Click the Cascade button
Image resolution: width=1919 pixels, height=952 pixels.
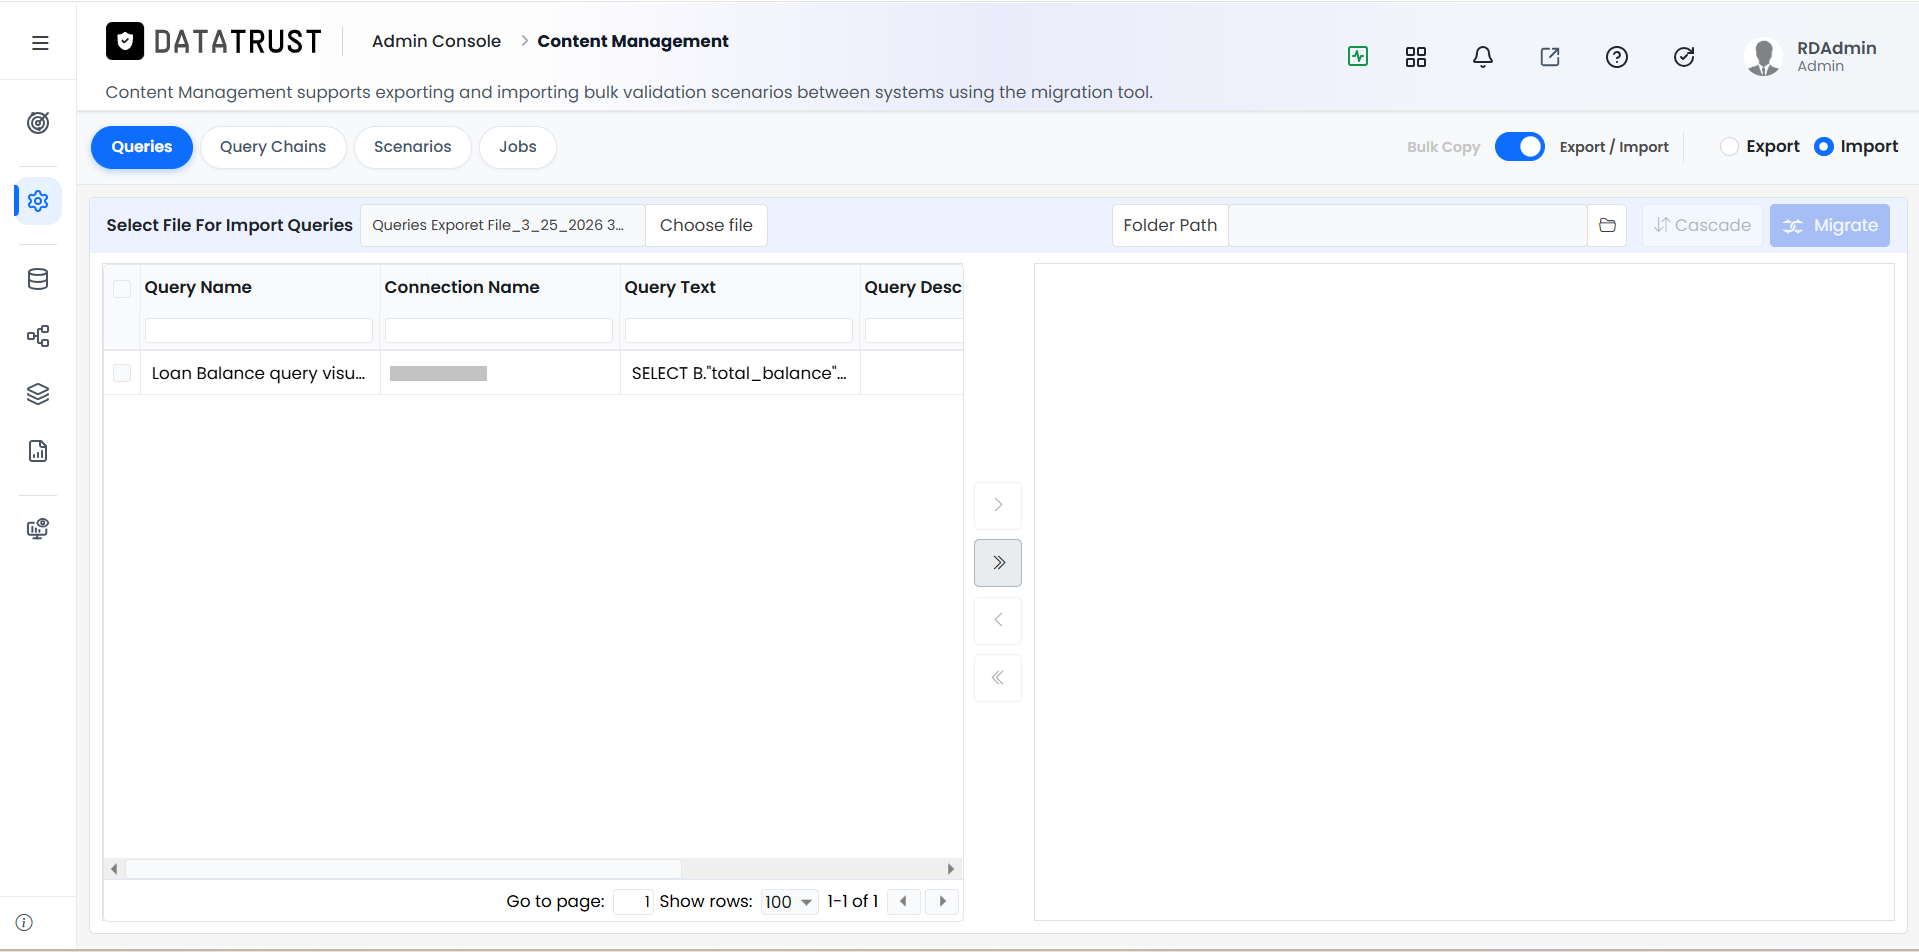[1702, 225]
